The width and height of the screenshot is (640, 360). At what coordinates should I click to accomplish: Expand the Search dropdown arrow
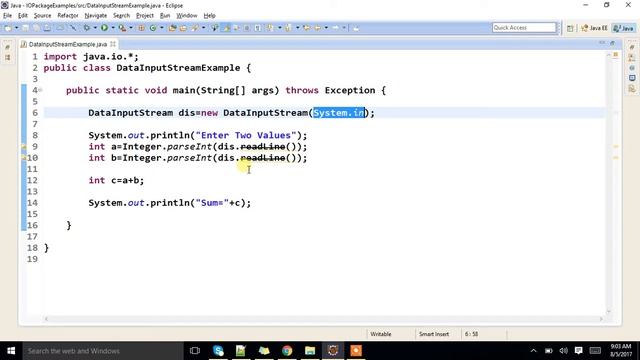pyautogui.click(x=203, y=28)
